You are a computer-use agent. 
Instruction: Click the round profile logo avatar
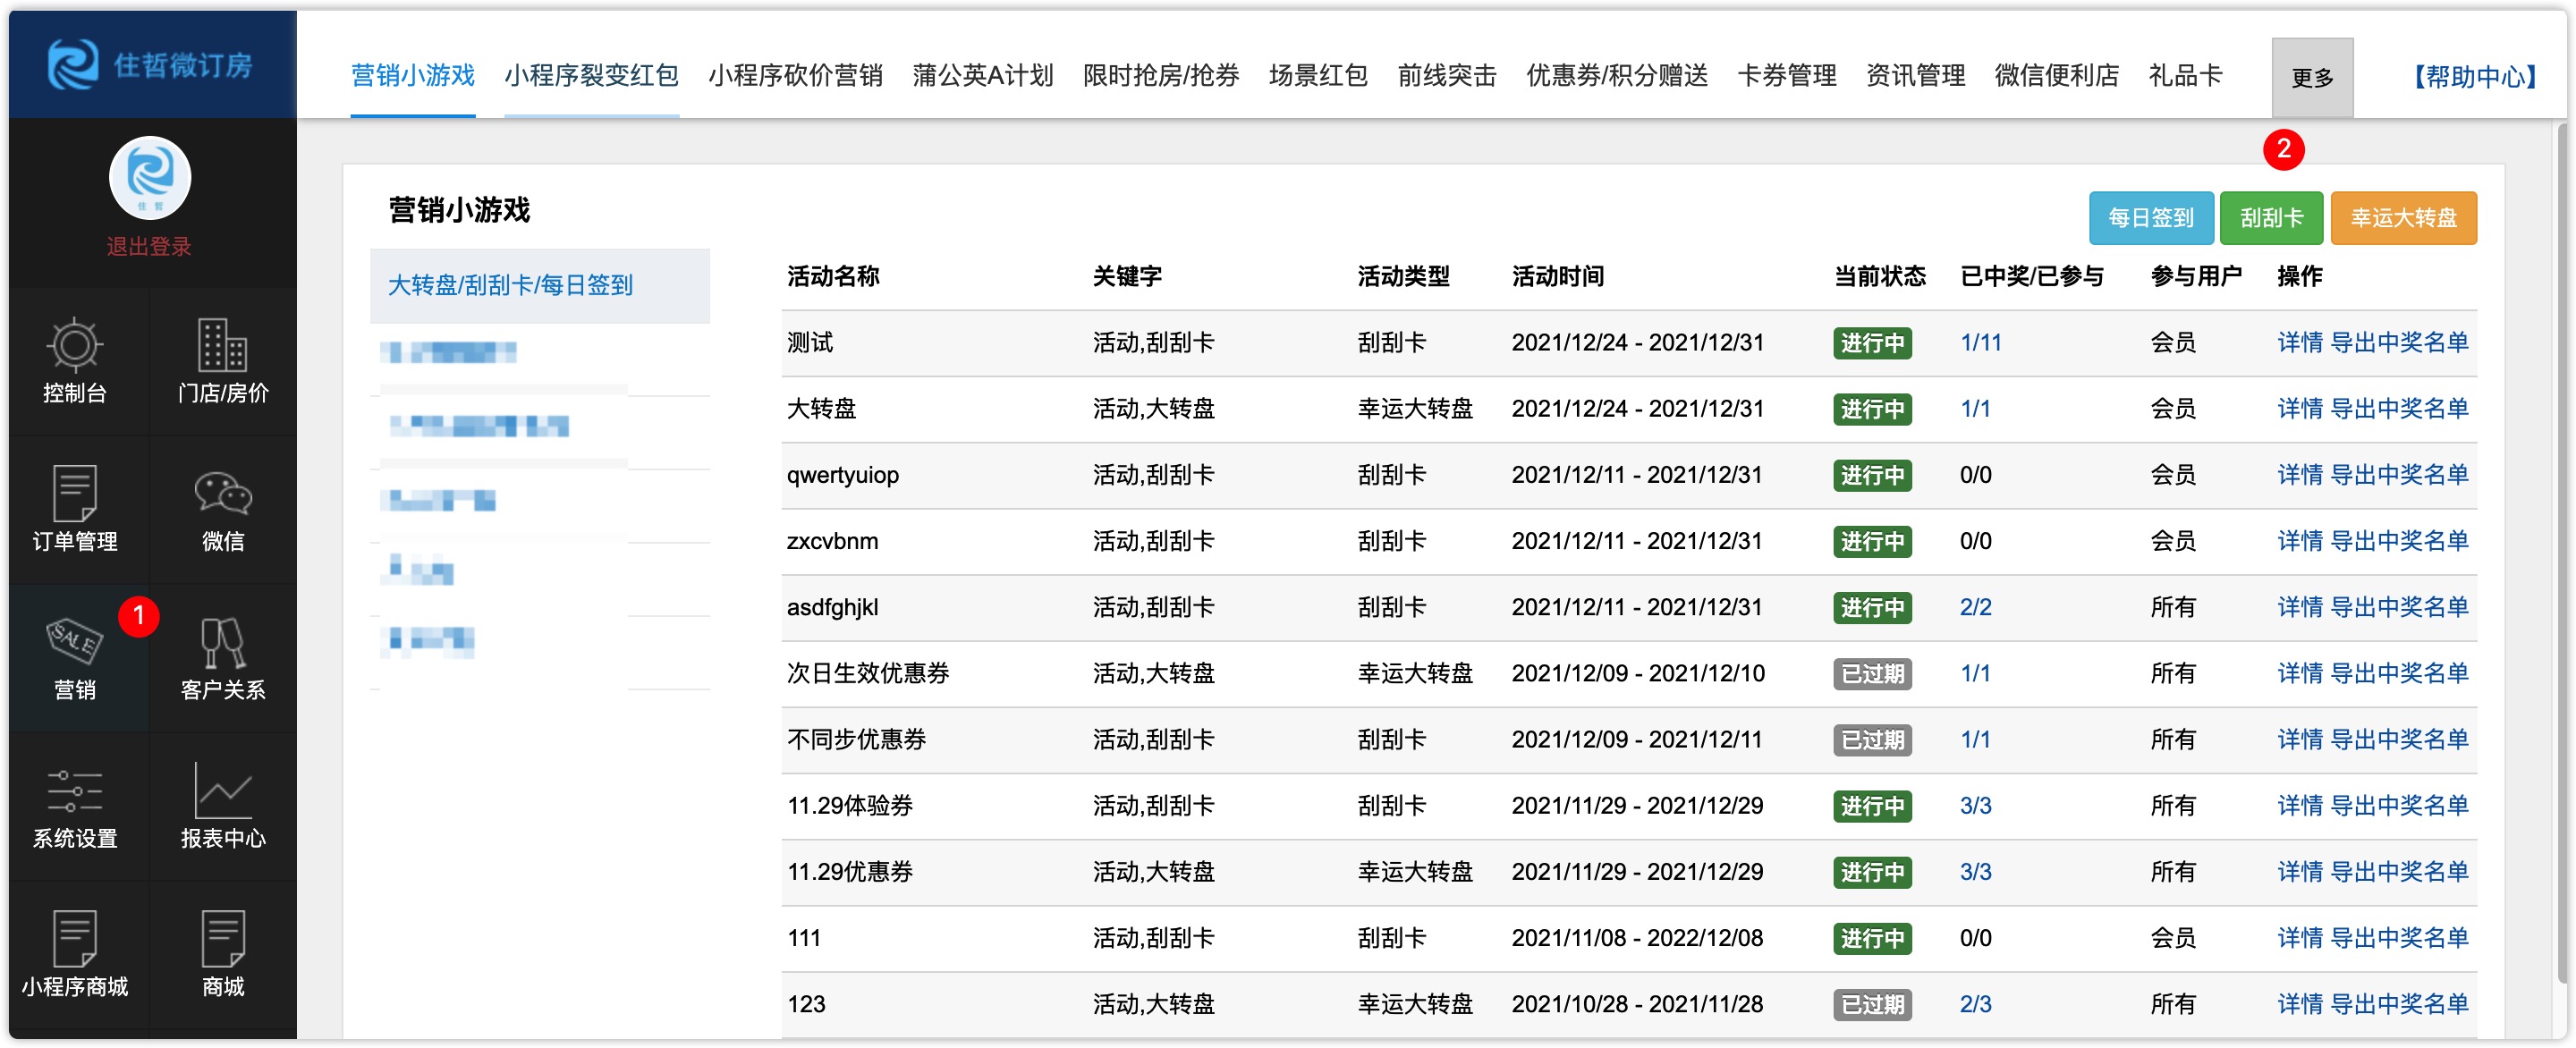click(150, 177)
